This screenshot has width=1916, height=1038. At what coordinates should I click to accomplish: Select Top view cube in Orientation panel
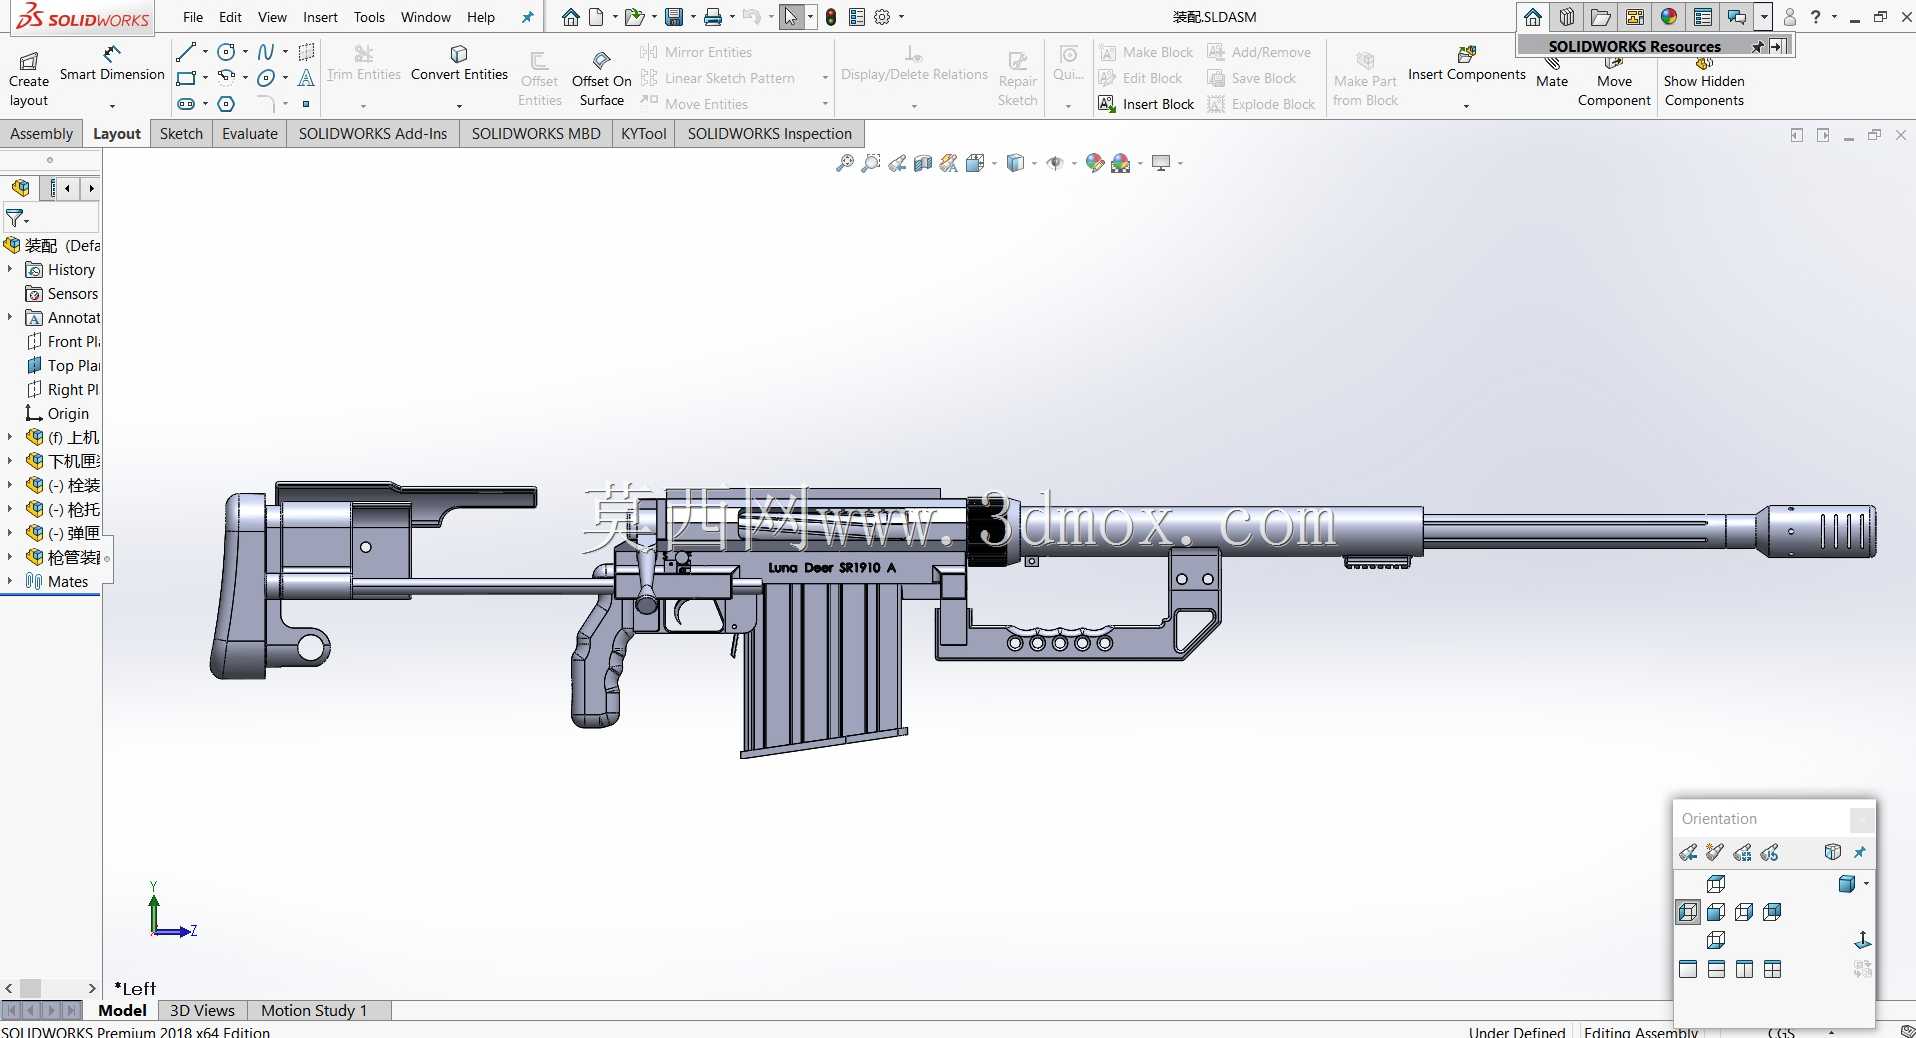pos(1716,884)
